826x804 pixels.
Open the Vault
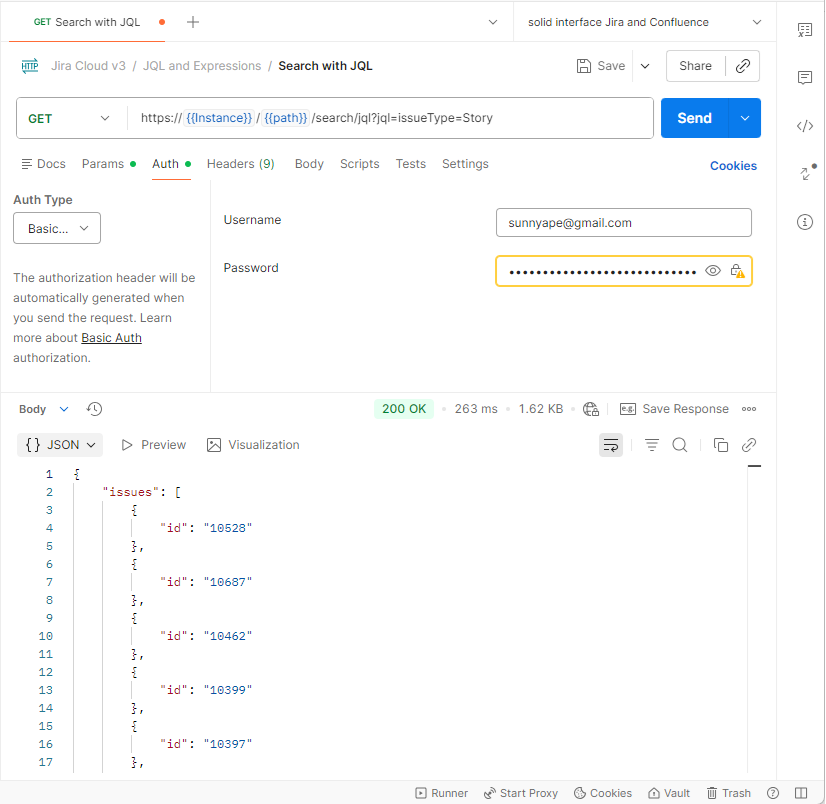click(x=668, y=792)
